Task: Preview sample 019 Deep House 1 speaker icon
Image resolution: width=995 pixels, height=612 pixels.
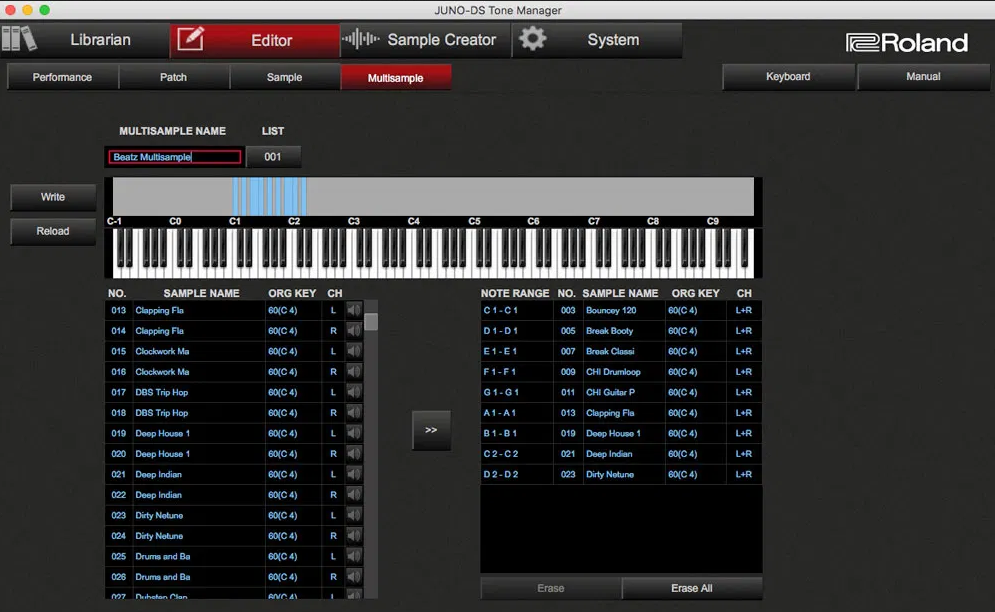Action: [354, 434]
